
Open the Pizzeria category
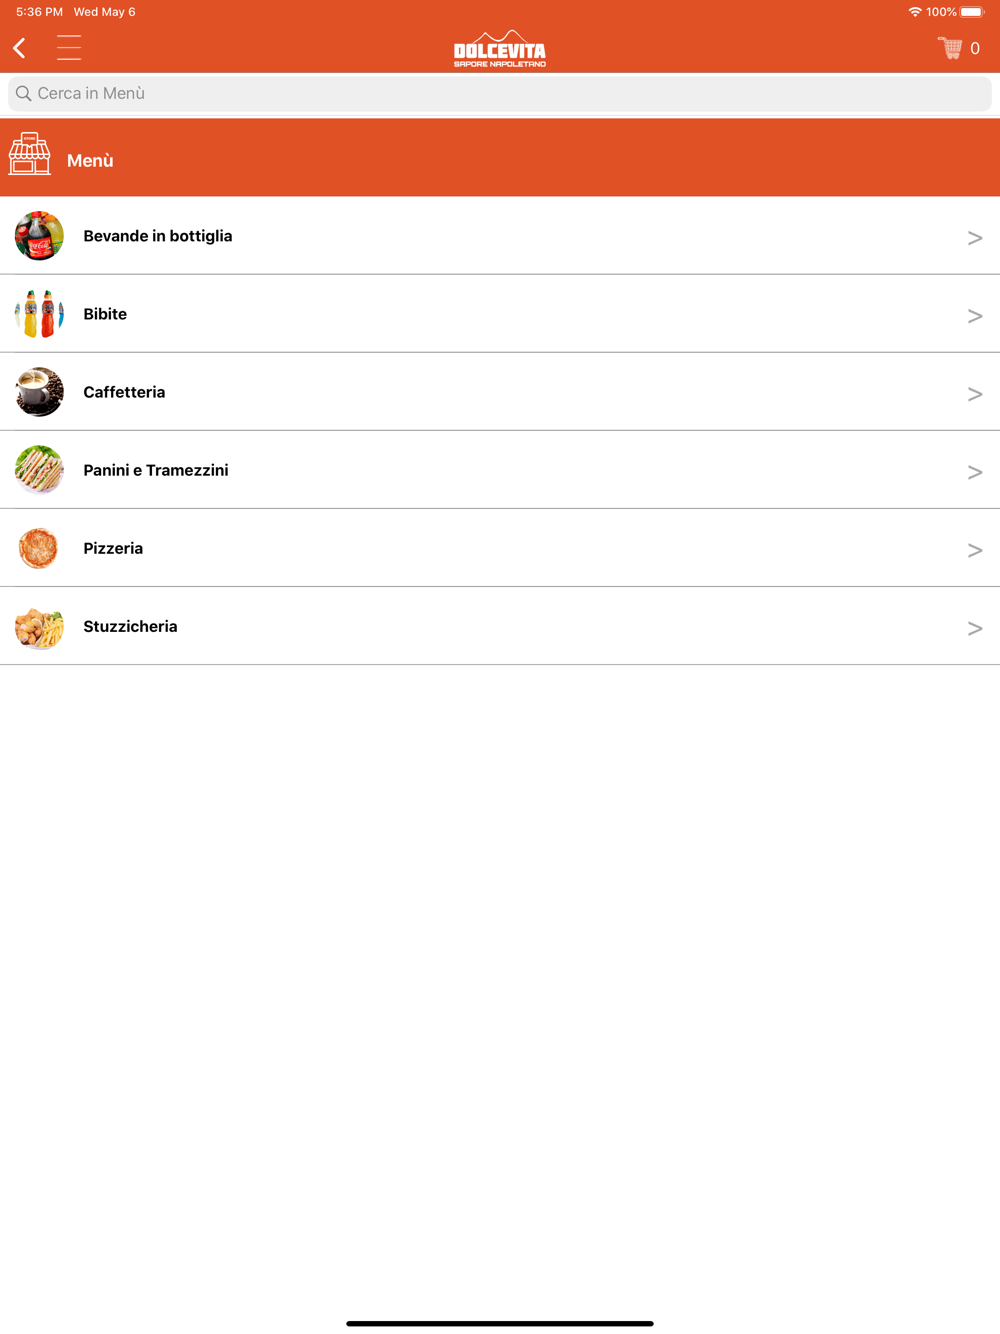point(500,548)
